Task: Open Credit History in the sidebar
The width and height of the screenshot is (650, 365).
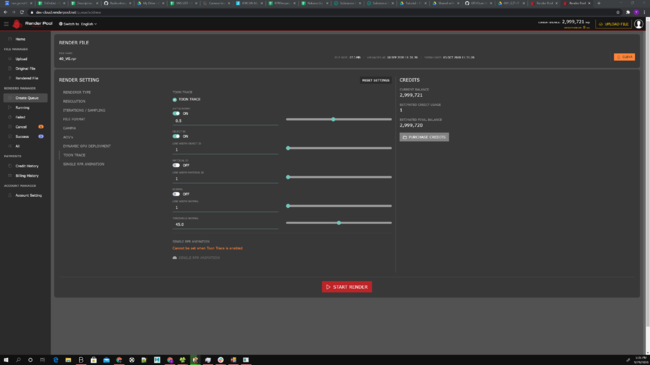Action: [x=27, y=166]
